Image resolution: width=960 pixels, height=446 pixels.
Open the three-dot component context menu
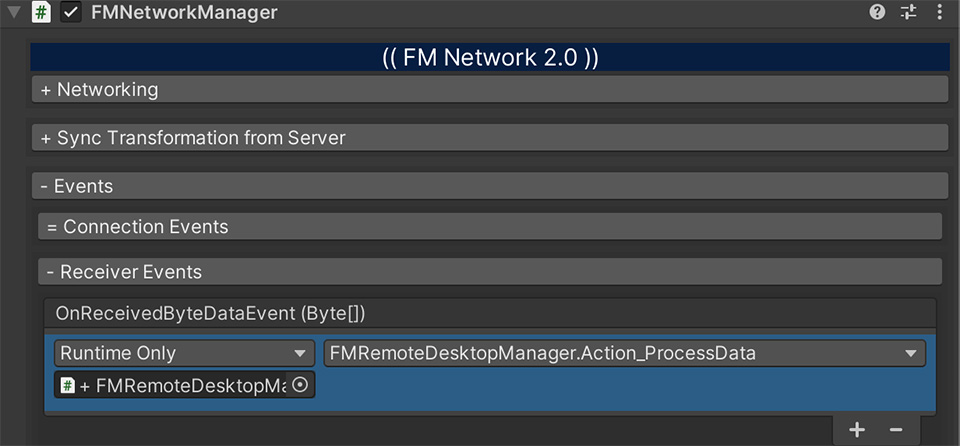tap(940, 12)
